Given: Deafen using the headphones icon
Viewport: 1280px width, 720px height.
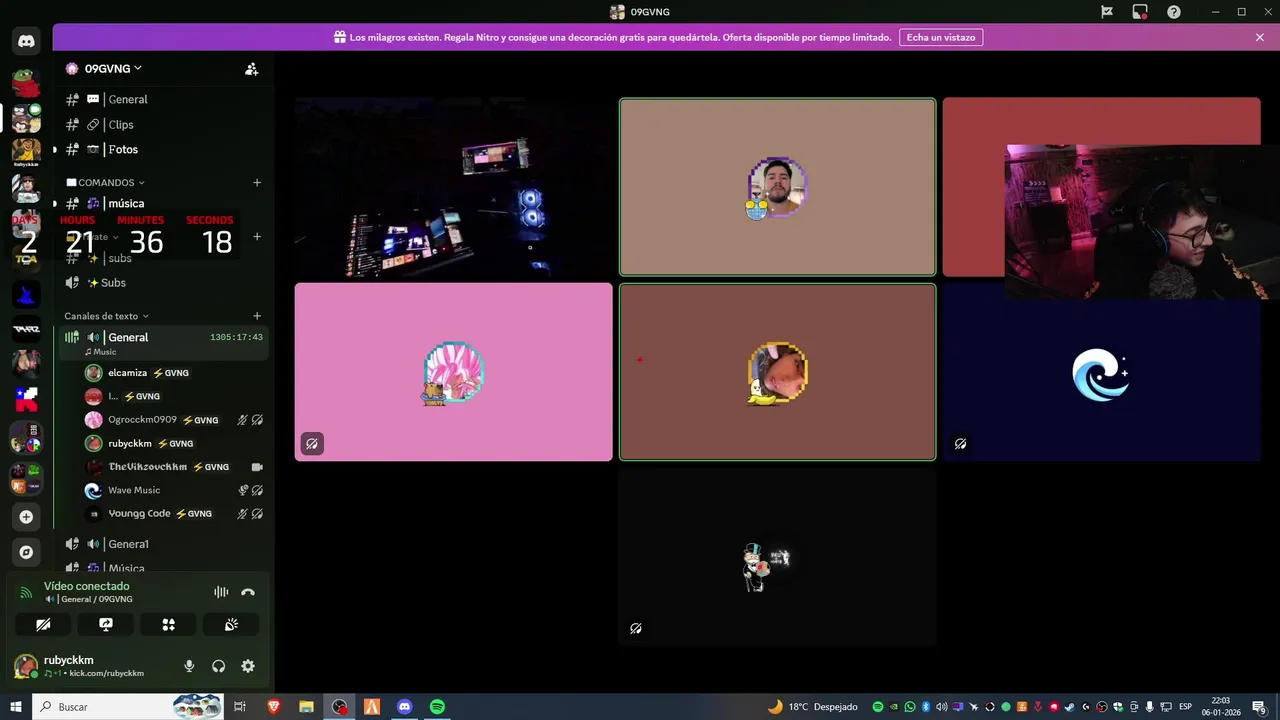Looking at the screenshot, I should click(x=218, y=666).
